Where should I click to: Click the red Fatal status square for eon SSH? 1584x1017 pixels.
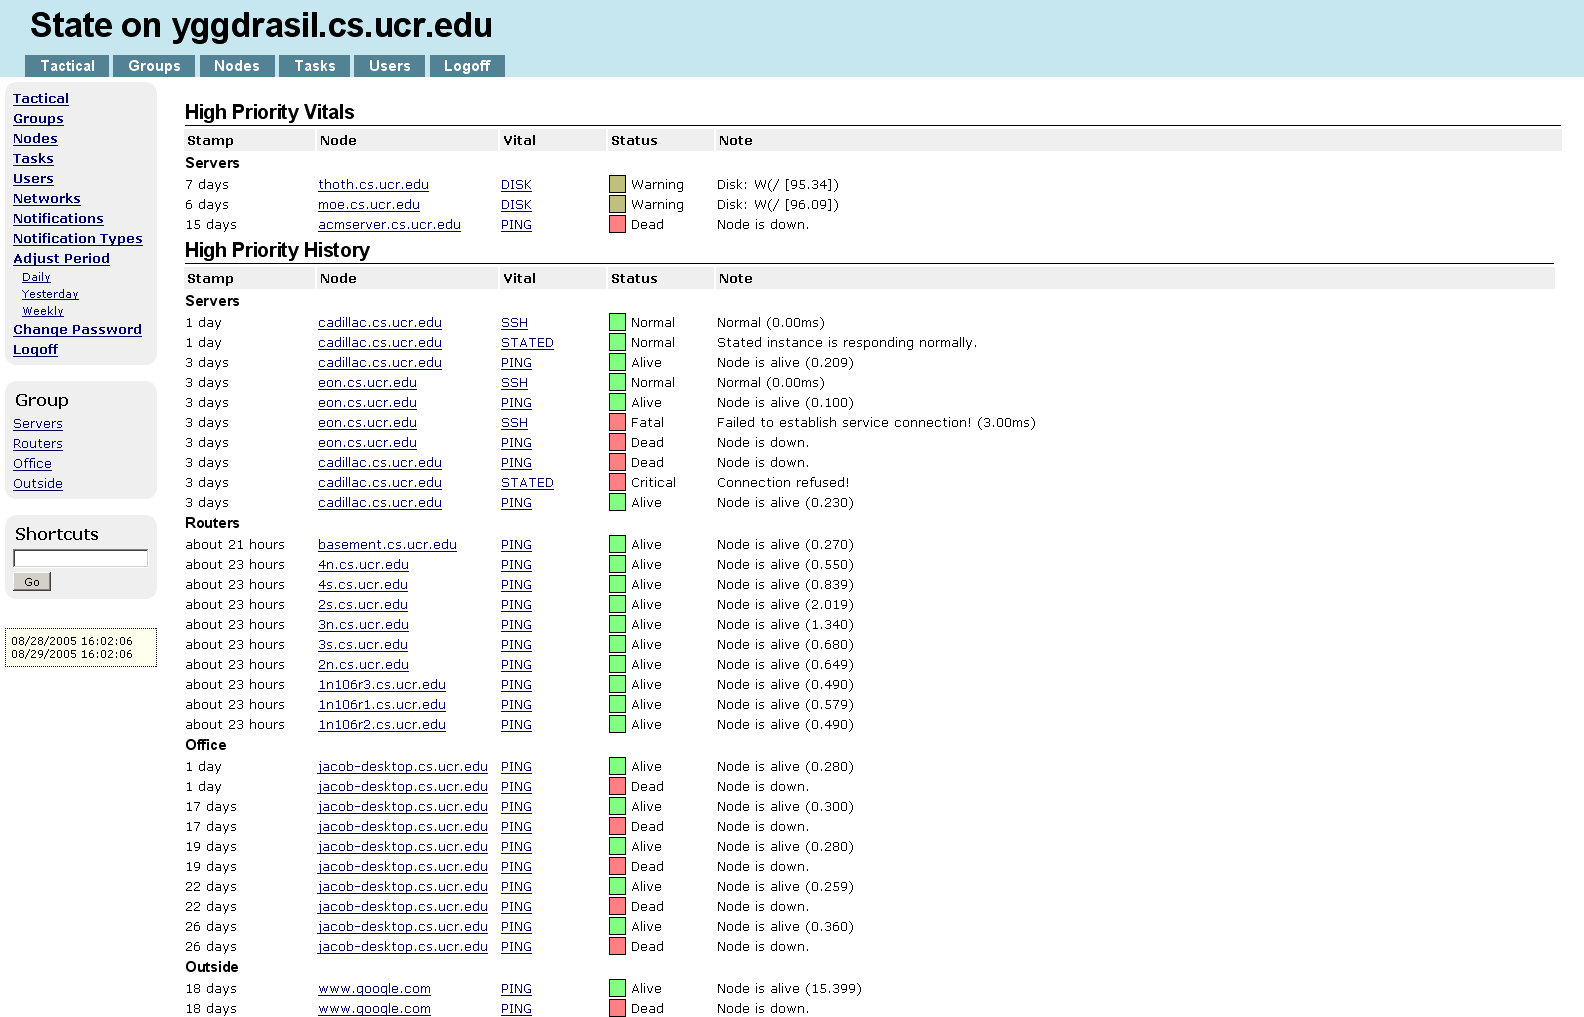pos(617,422)
